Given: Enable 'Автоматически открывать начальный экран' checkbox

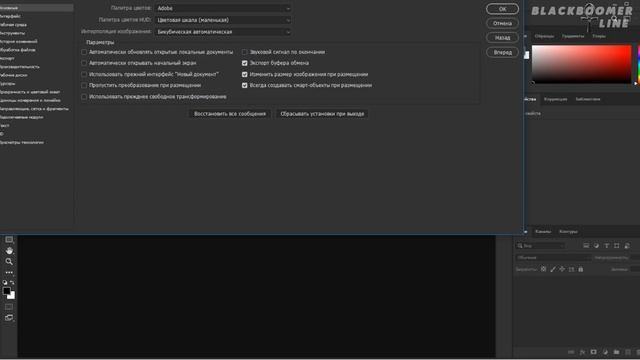Looking at the screenshot, I should (x=84, y=63).
